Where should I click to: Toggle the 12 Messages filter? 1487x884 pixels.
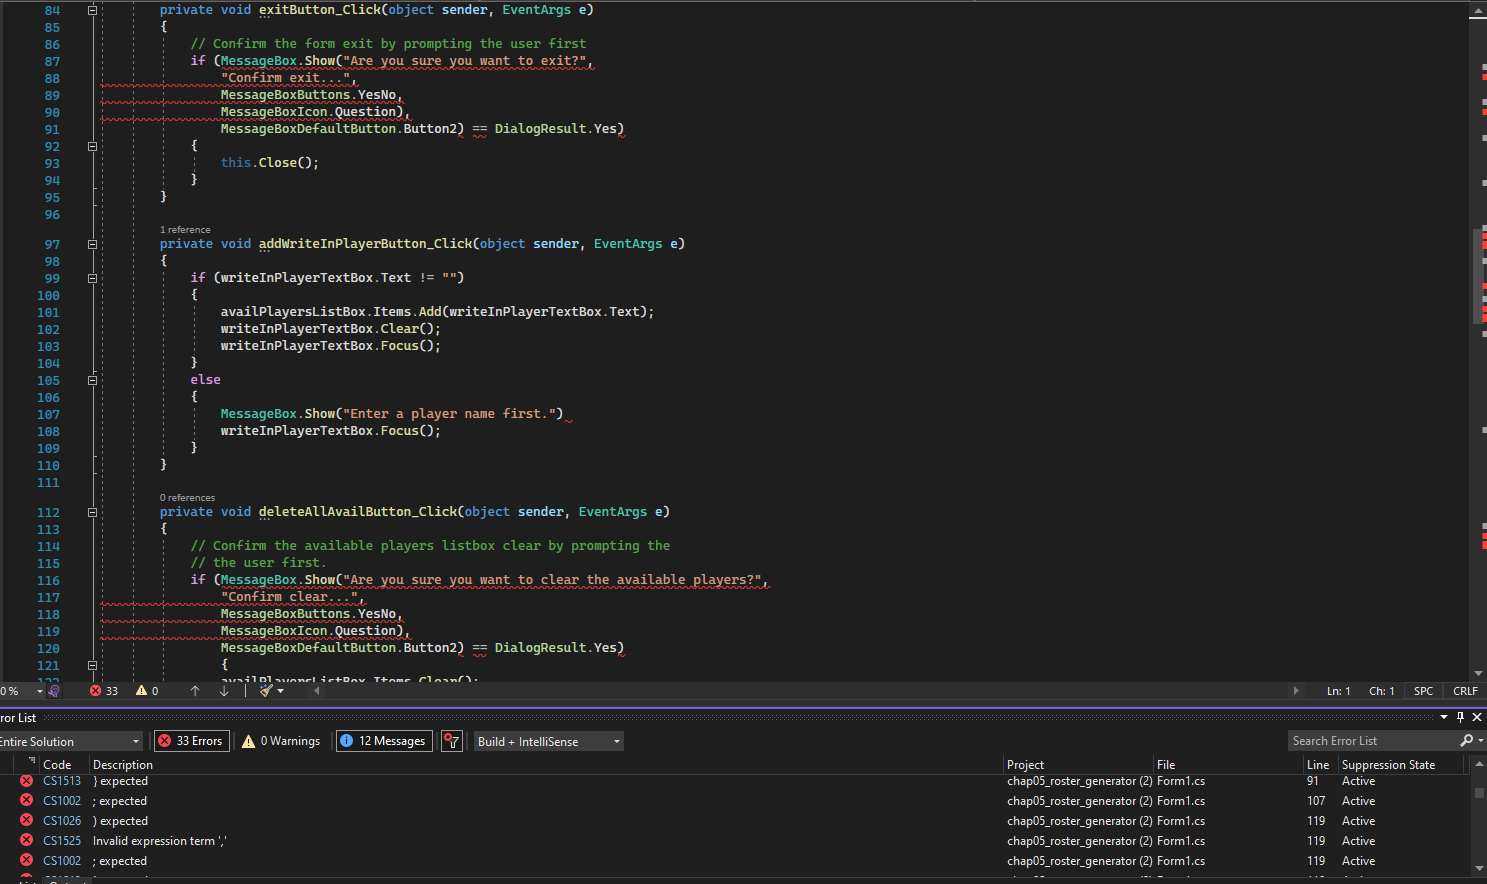pyautogui.click(x=384, y=741)
